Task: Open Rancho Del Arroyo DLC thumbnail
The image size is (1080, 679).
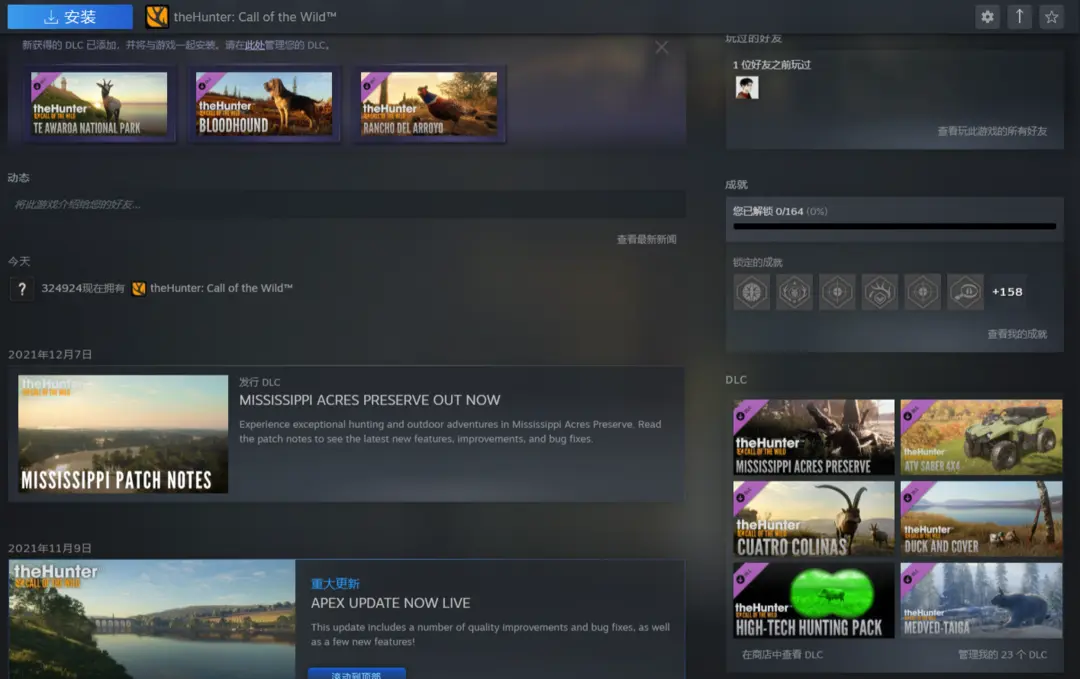Action: click(429, 104)
